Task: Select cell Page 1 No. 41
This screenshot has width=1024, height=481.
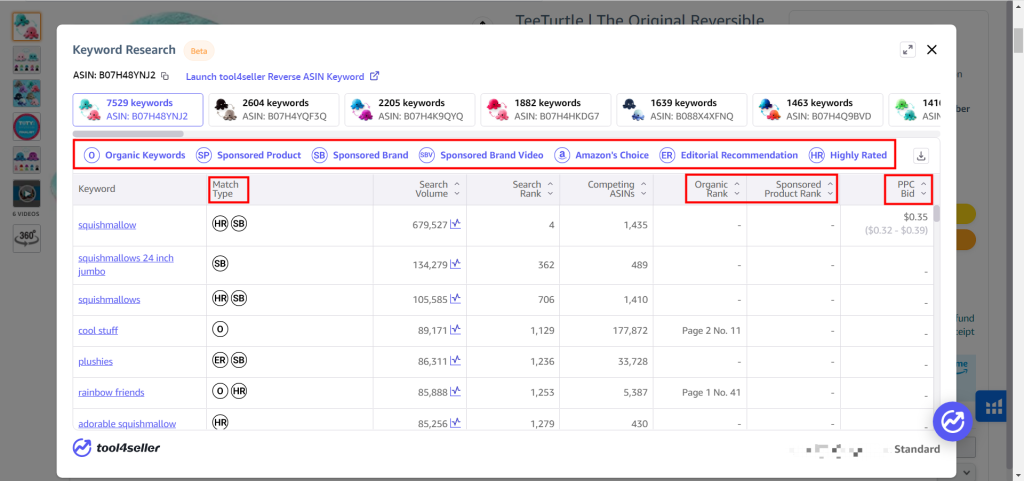Action: (x=711, y=393)
